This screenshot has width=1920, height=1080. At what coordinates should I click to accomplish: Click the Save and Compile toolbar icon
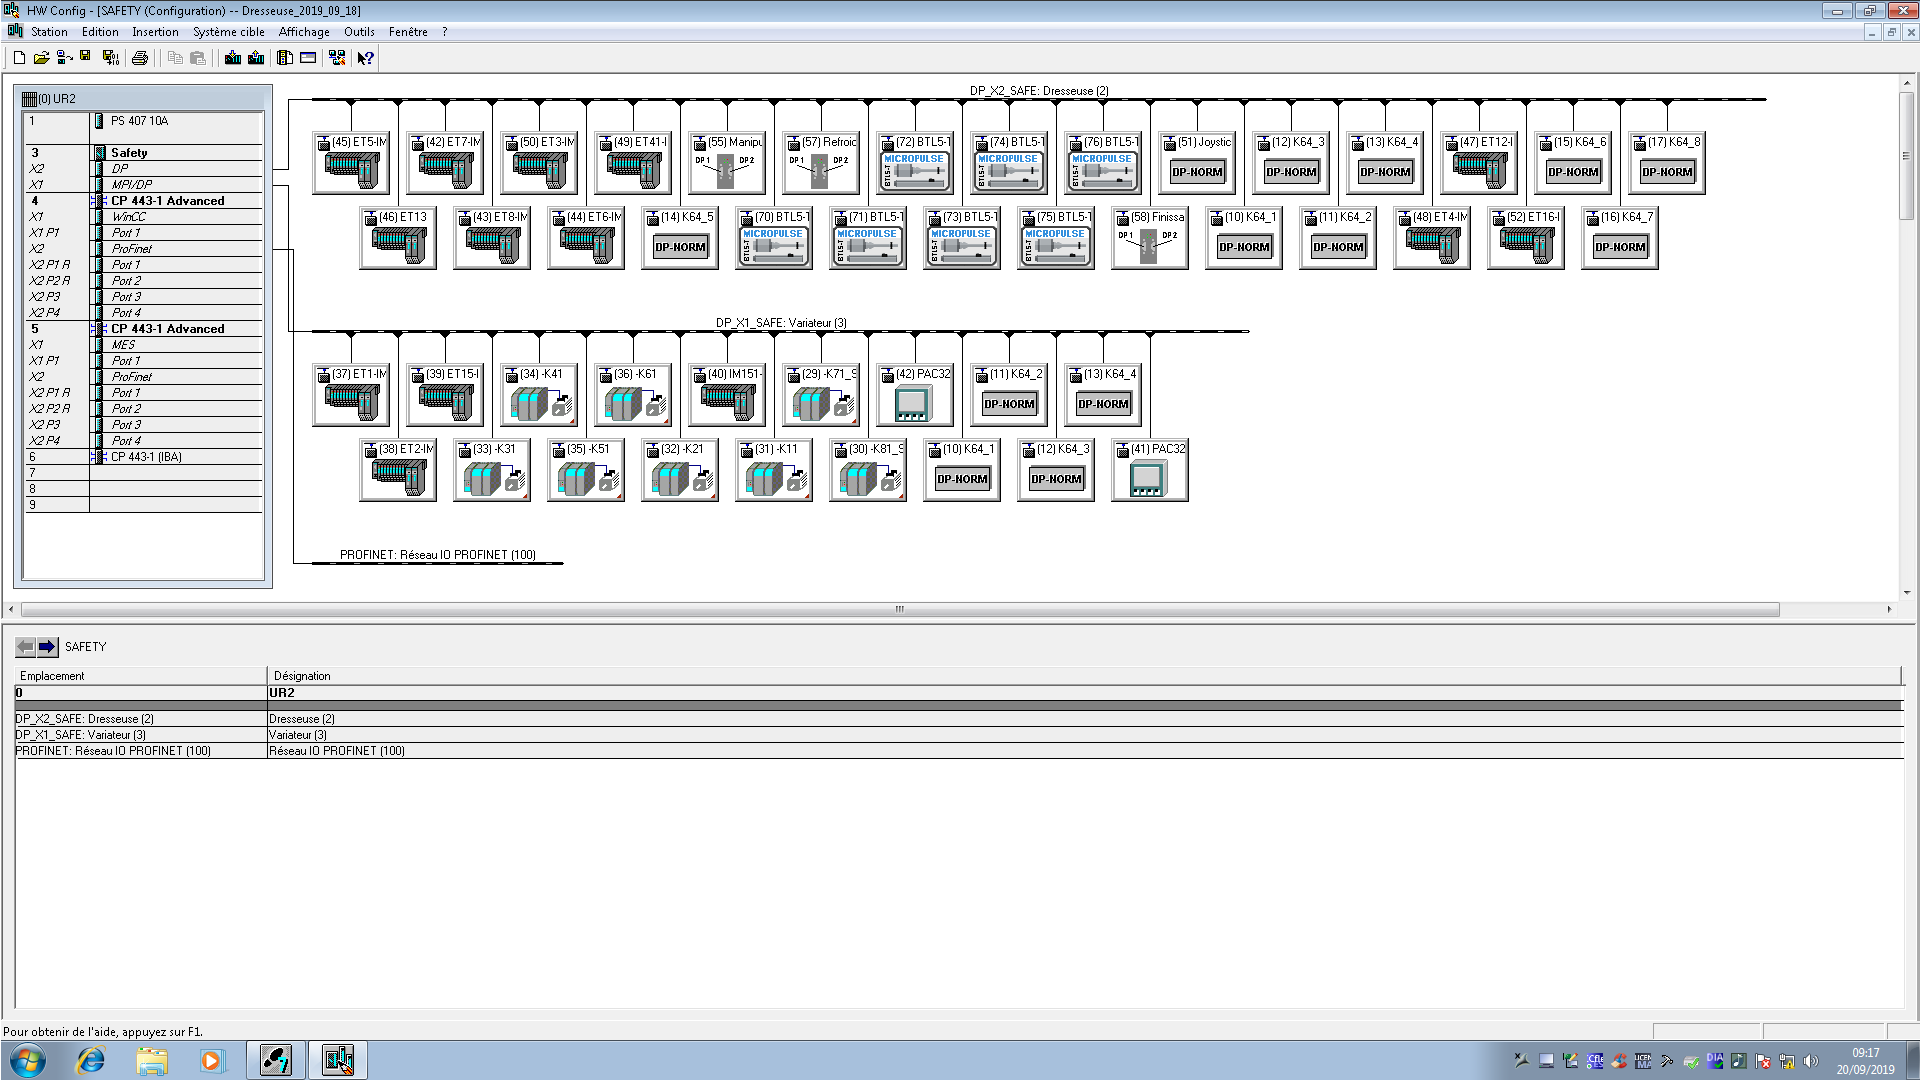point(110,58)
